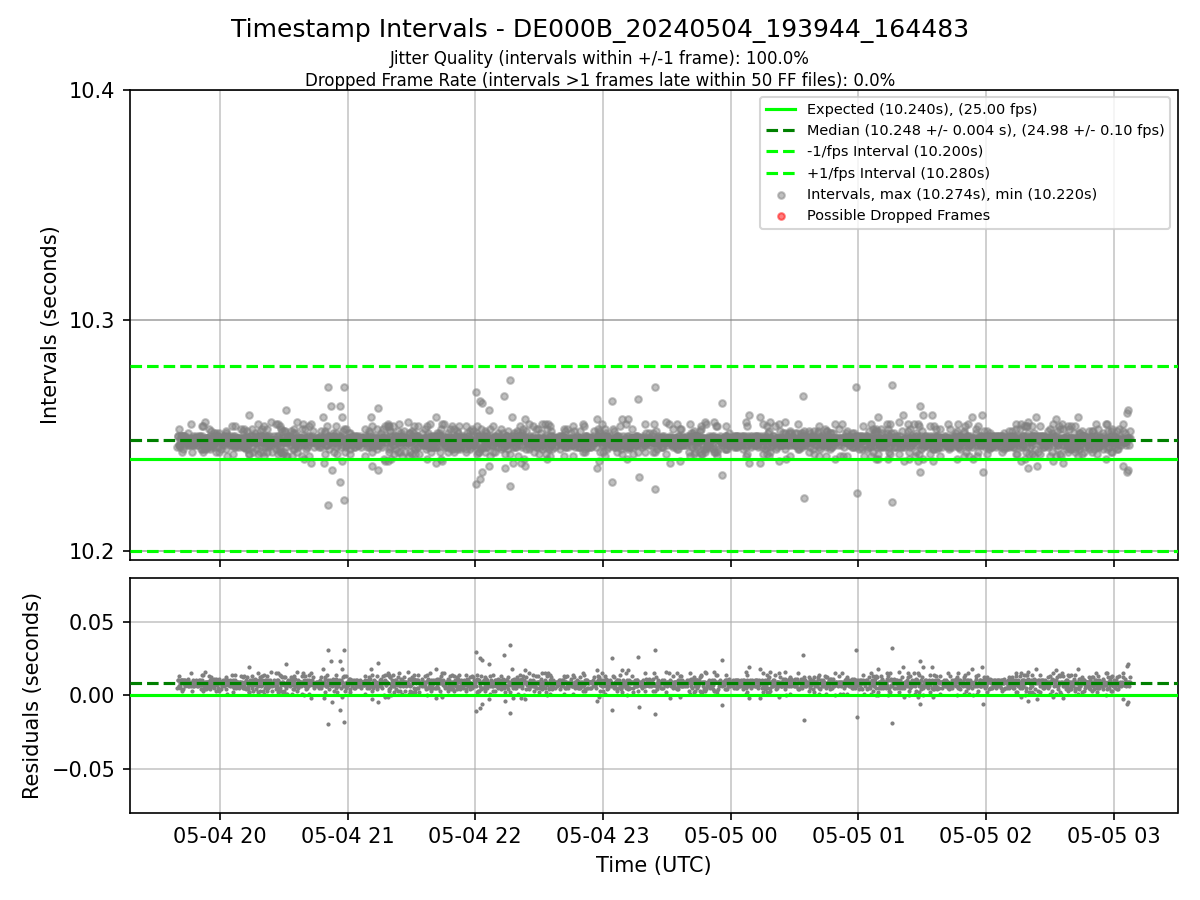Click x-axis tick label '05-05 01'
This screenshot has height=900, width=1200.
tap(858, 835)
